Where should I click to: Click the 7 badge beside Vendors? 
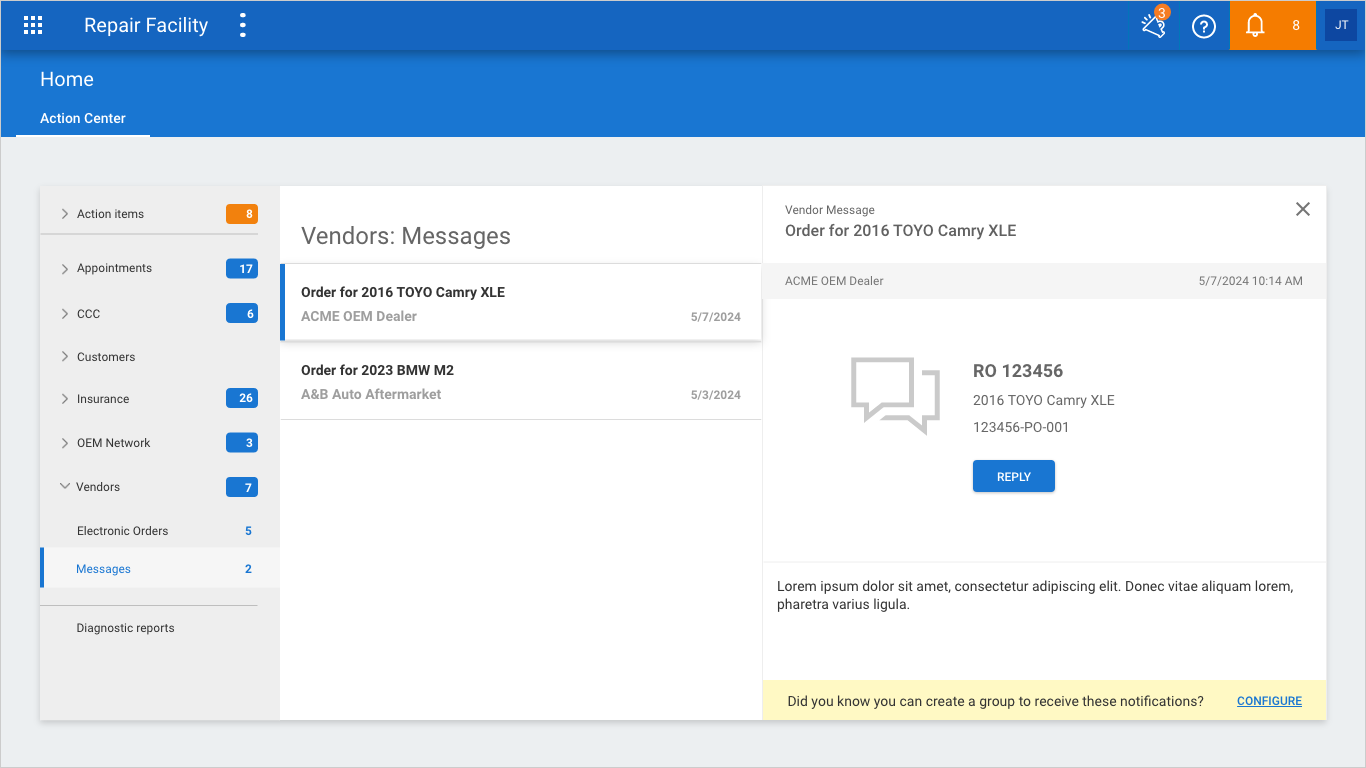pyautogui.click(x=242, y=487)
